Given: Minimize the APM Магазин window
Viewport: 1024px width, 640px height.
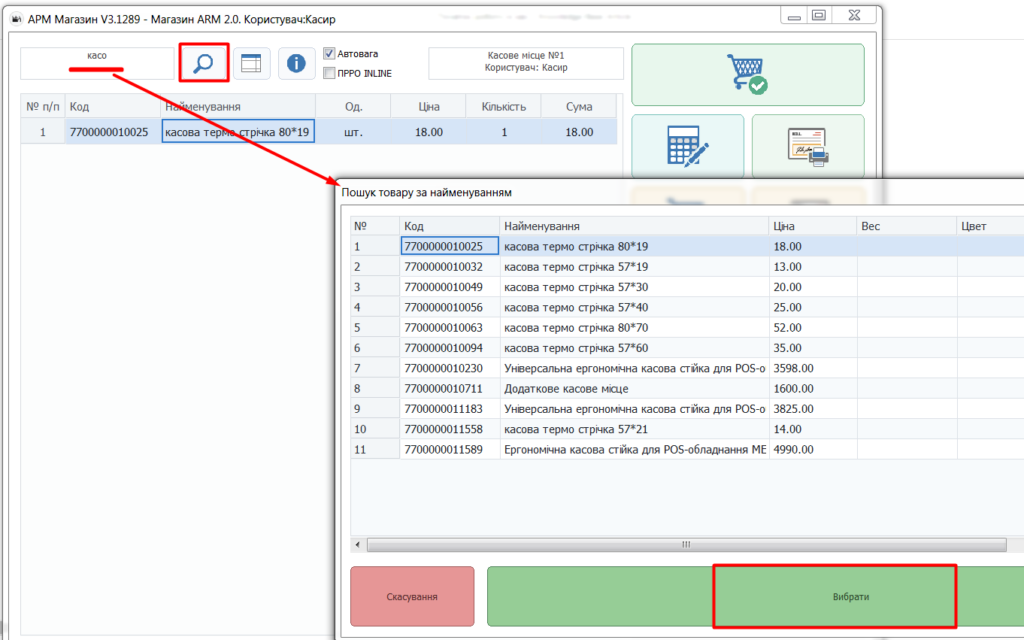Looking at the screenshot, I should [x=794, y=16].
